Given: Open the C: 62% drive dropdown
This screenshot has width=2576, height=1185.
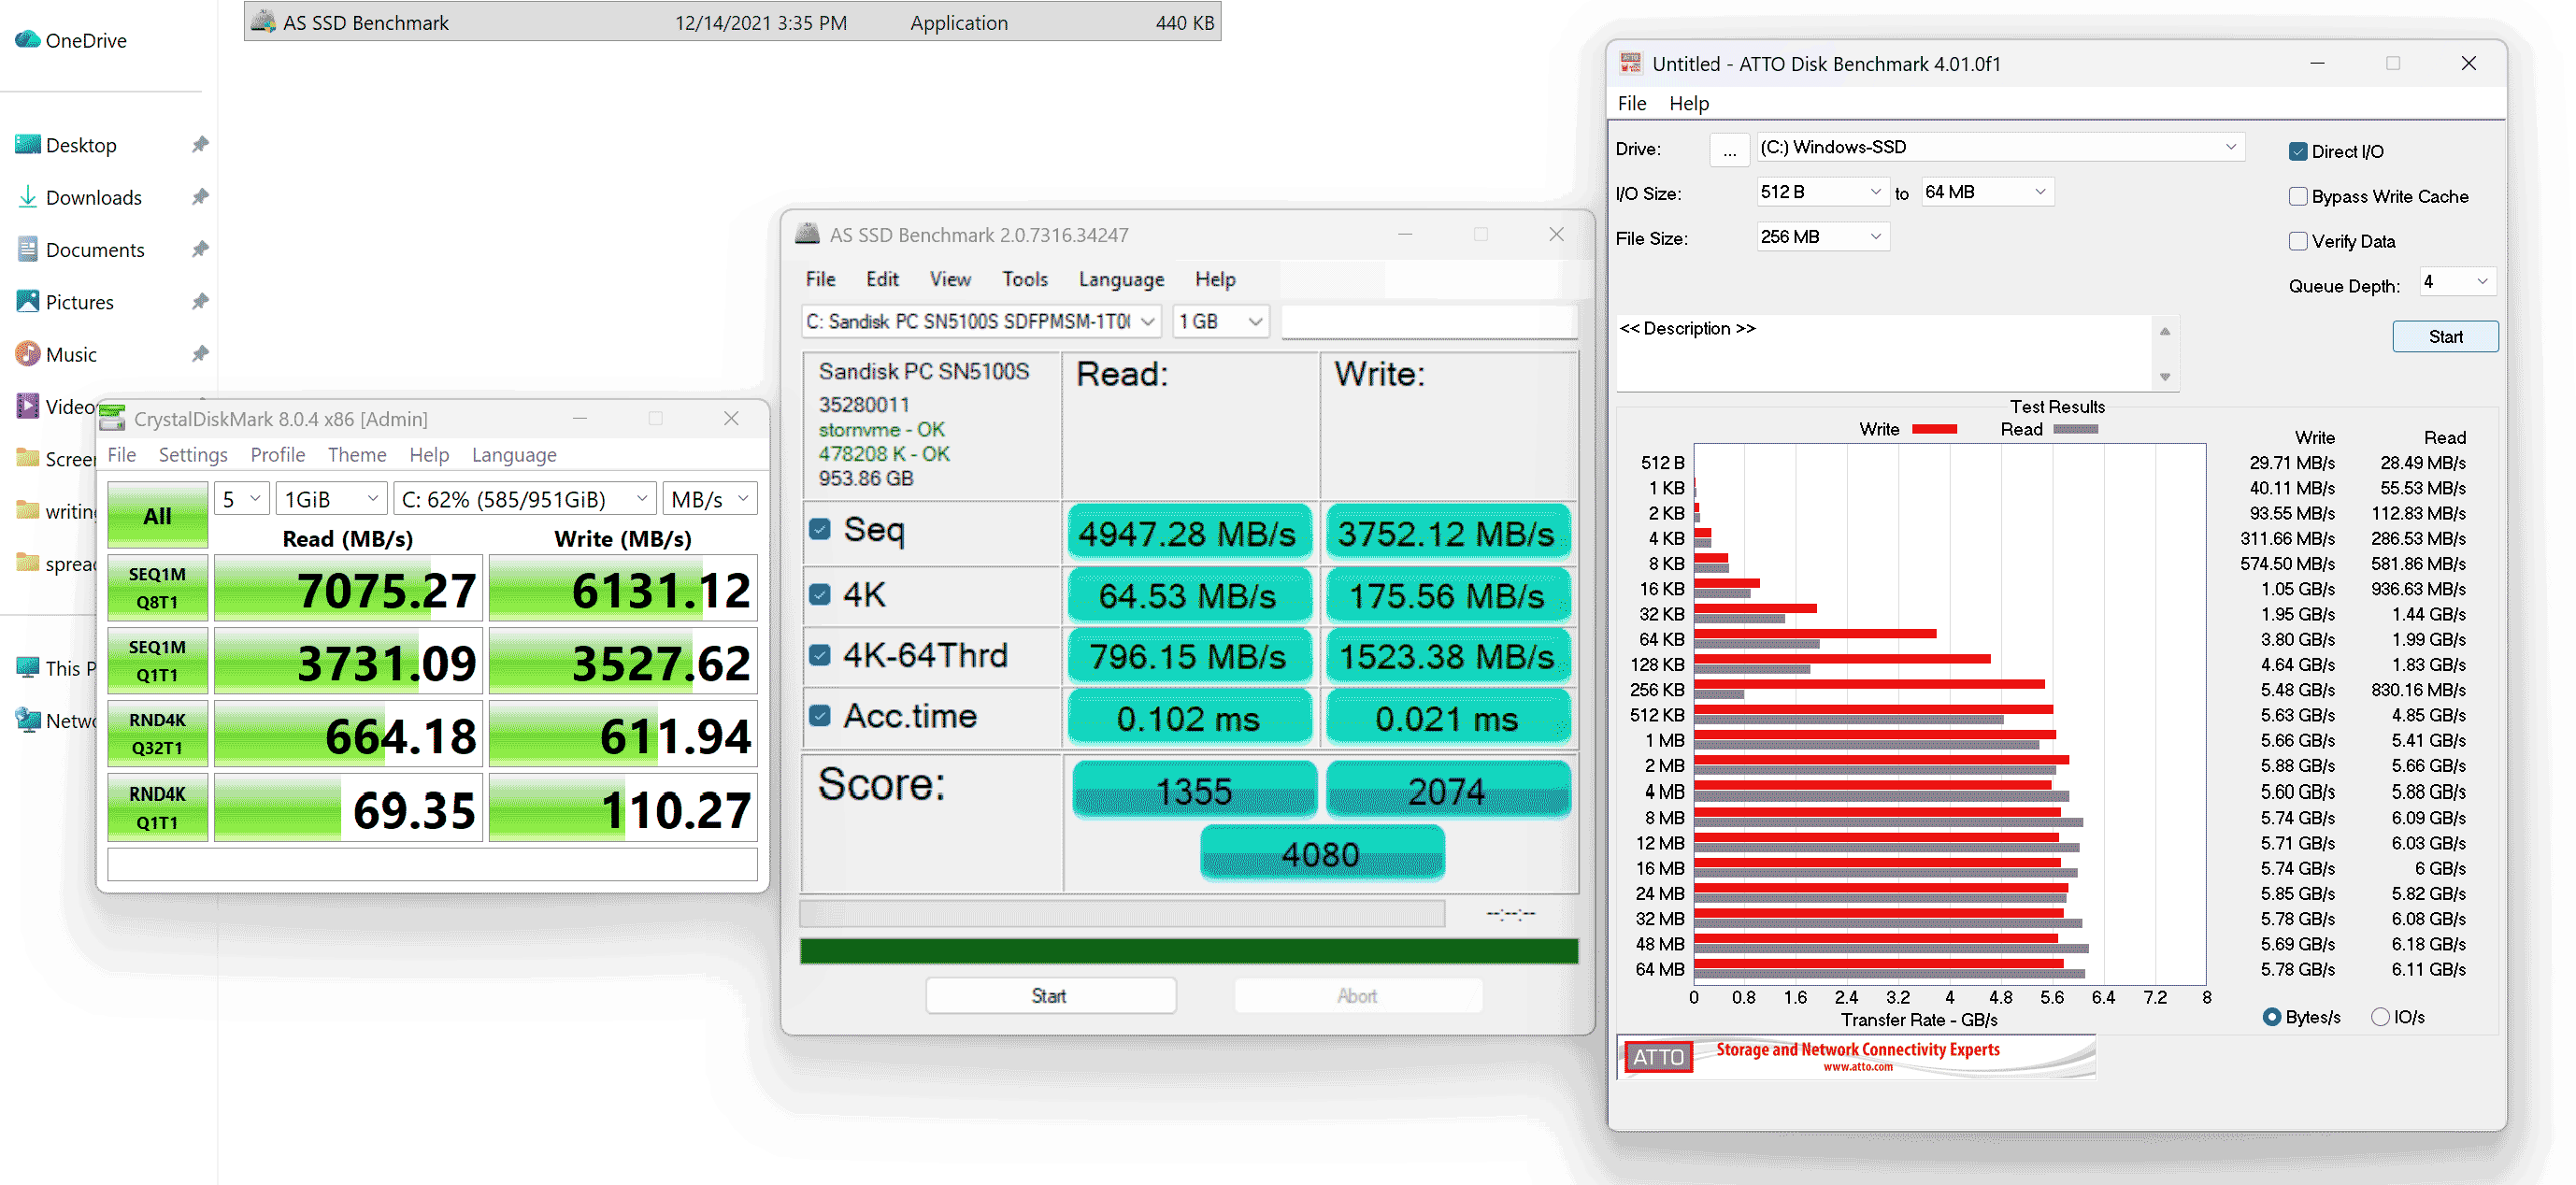Looking at the screenshot, I should point(525,498).
